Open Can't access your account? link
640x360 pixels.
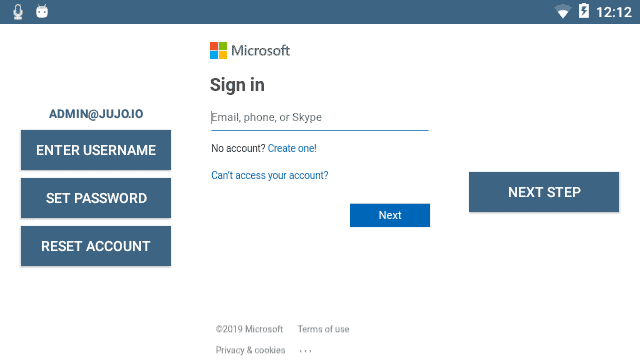pos(270,175)
